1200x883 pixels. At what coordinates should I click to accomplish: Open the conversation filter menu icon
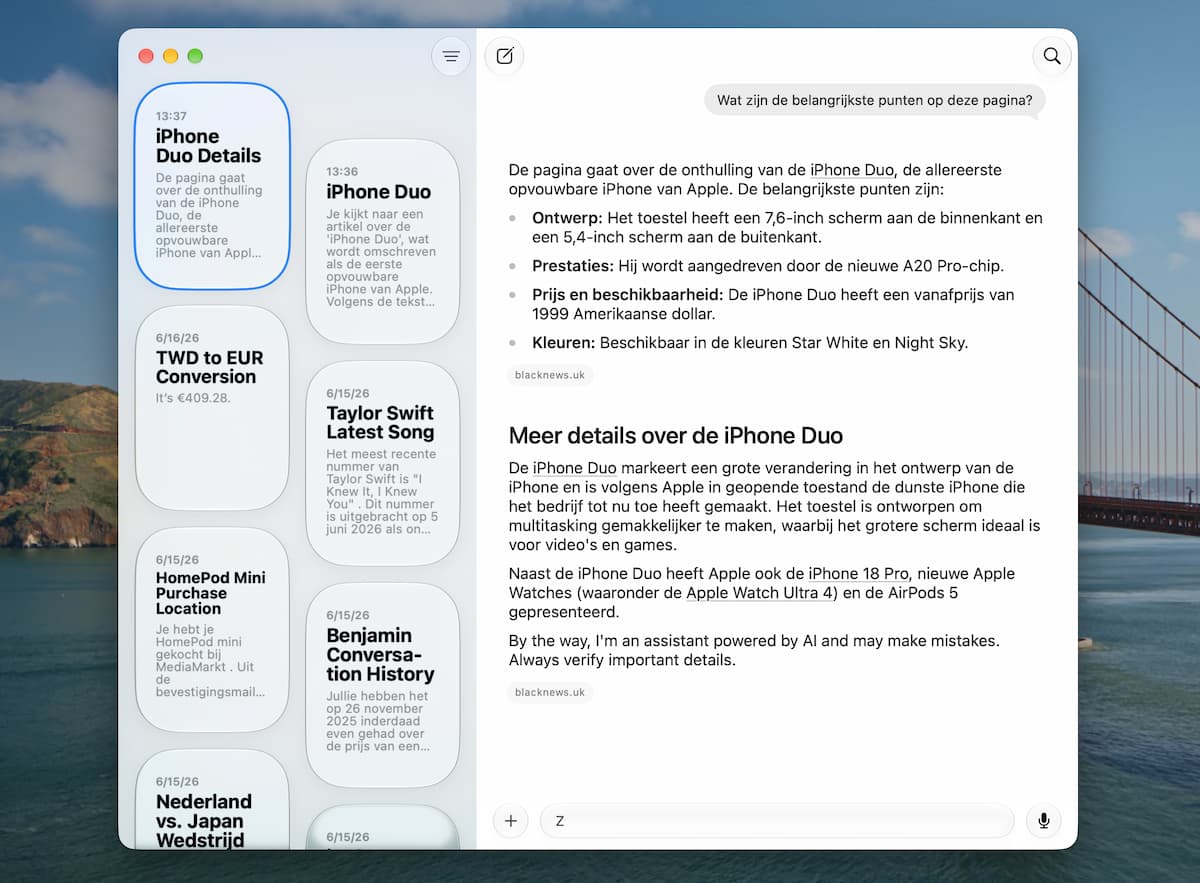[x=451, y=56]
